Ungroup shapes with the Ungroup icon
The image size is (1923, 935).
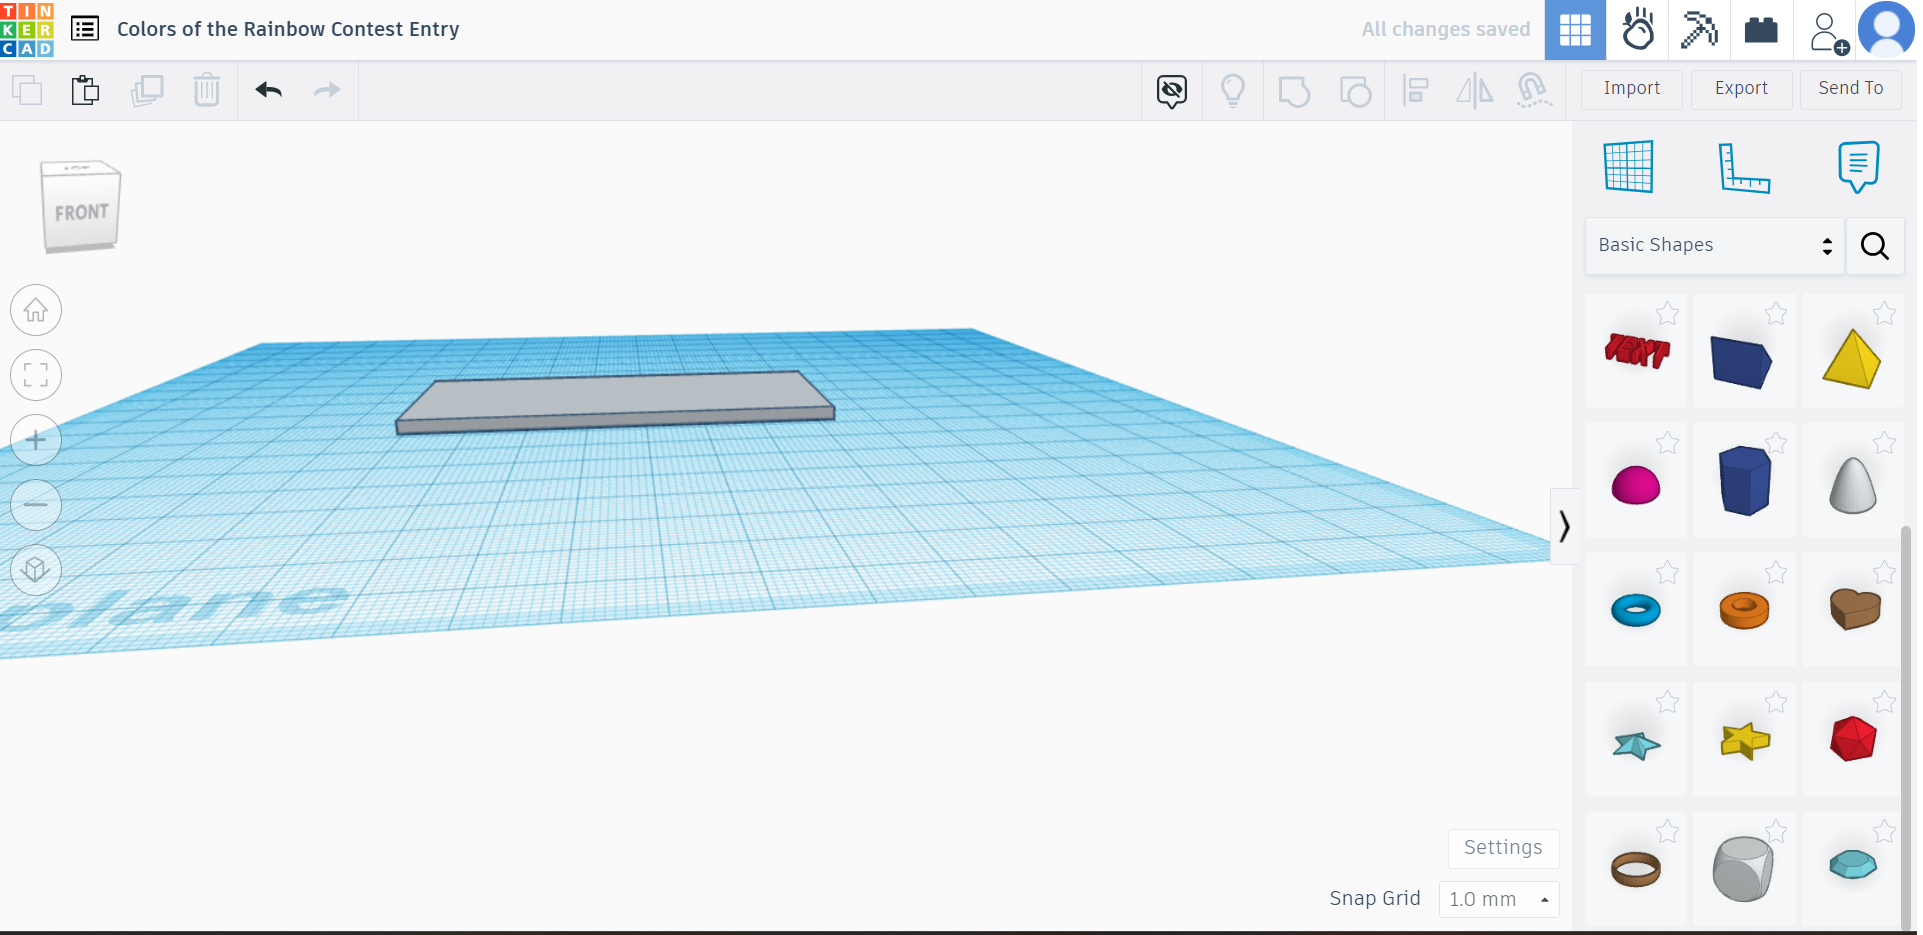click(x=1356, y=90)
